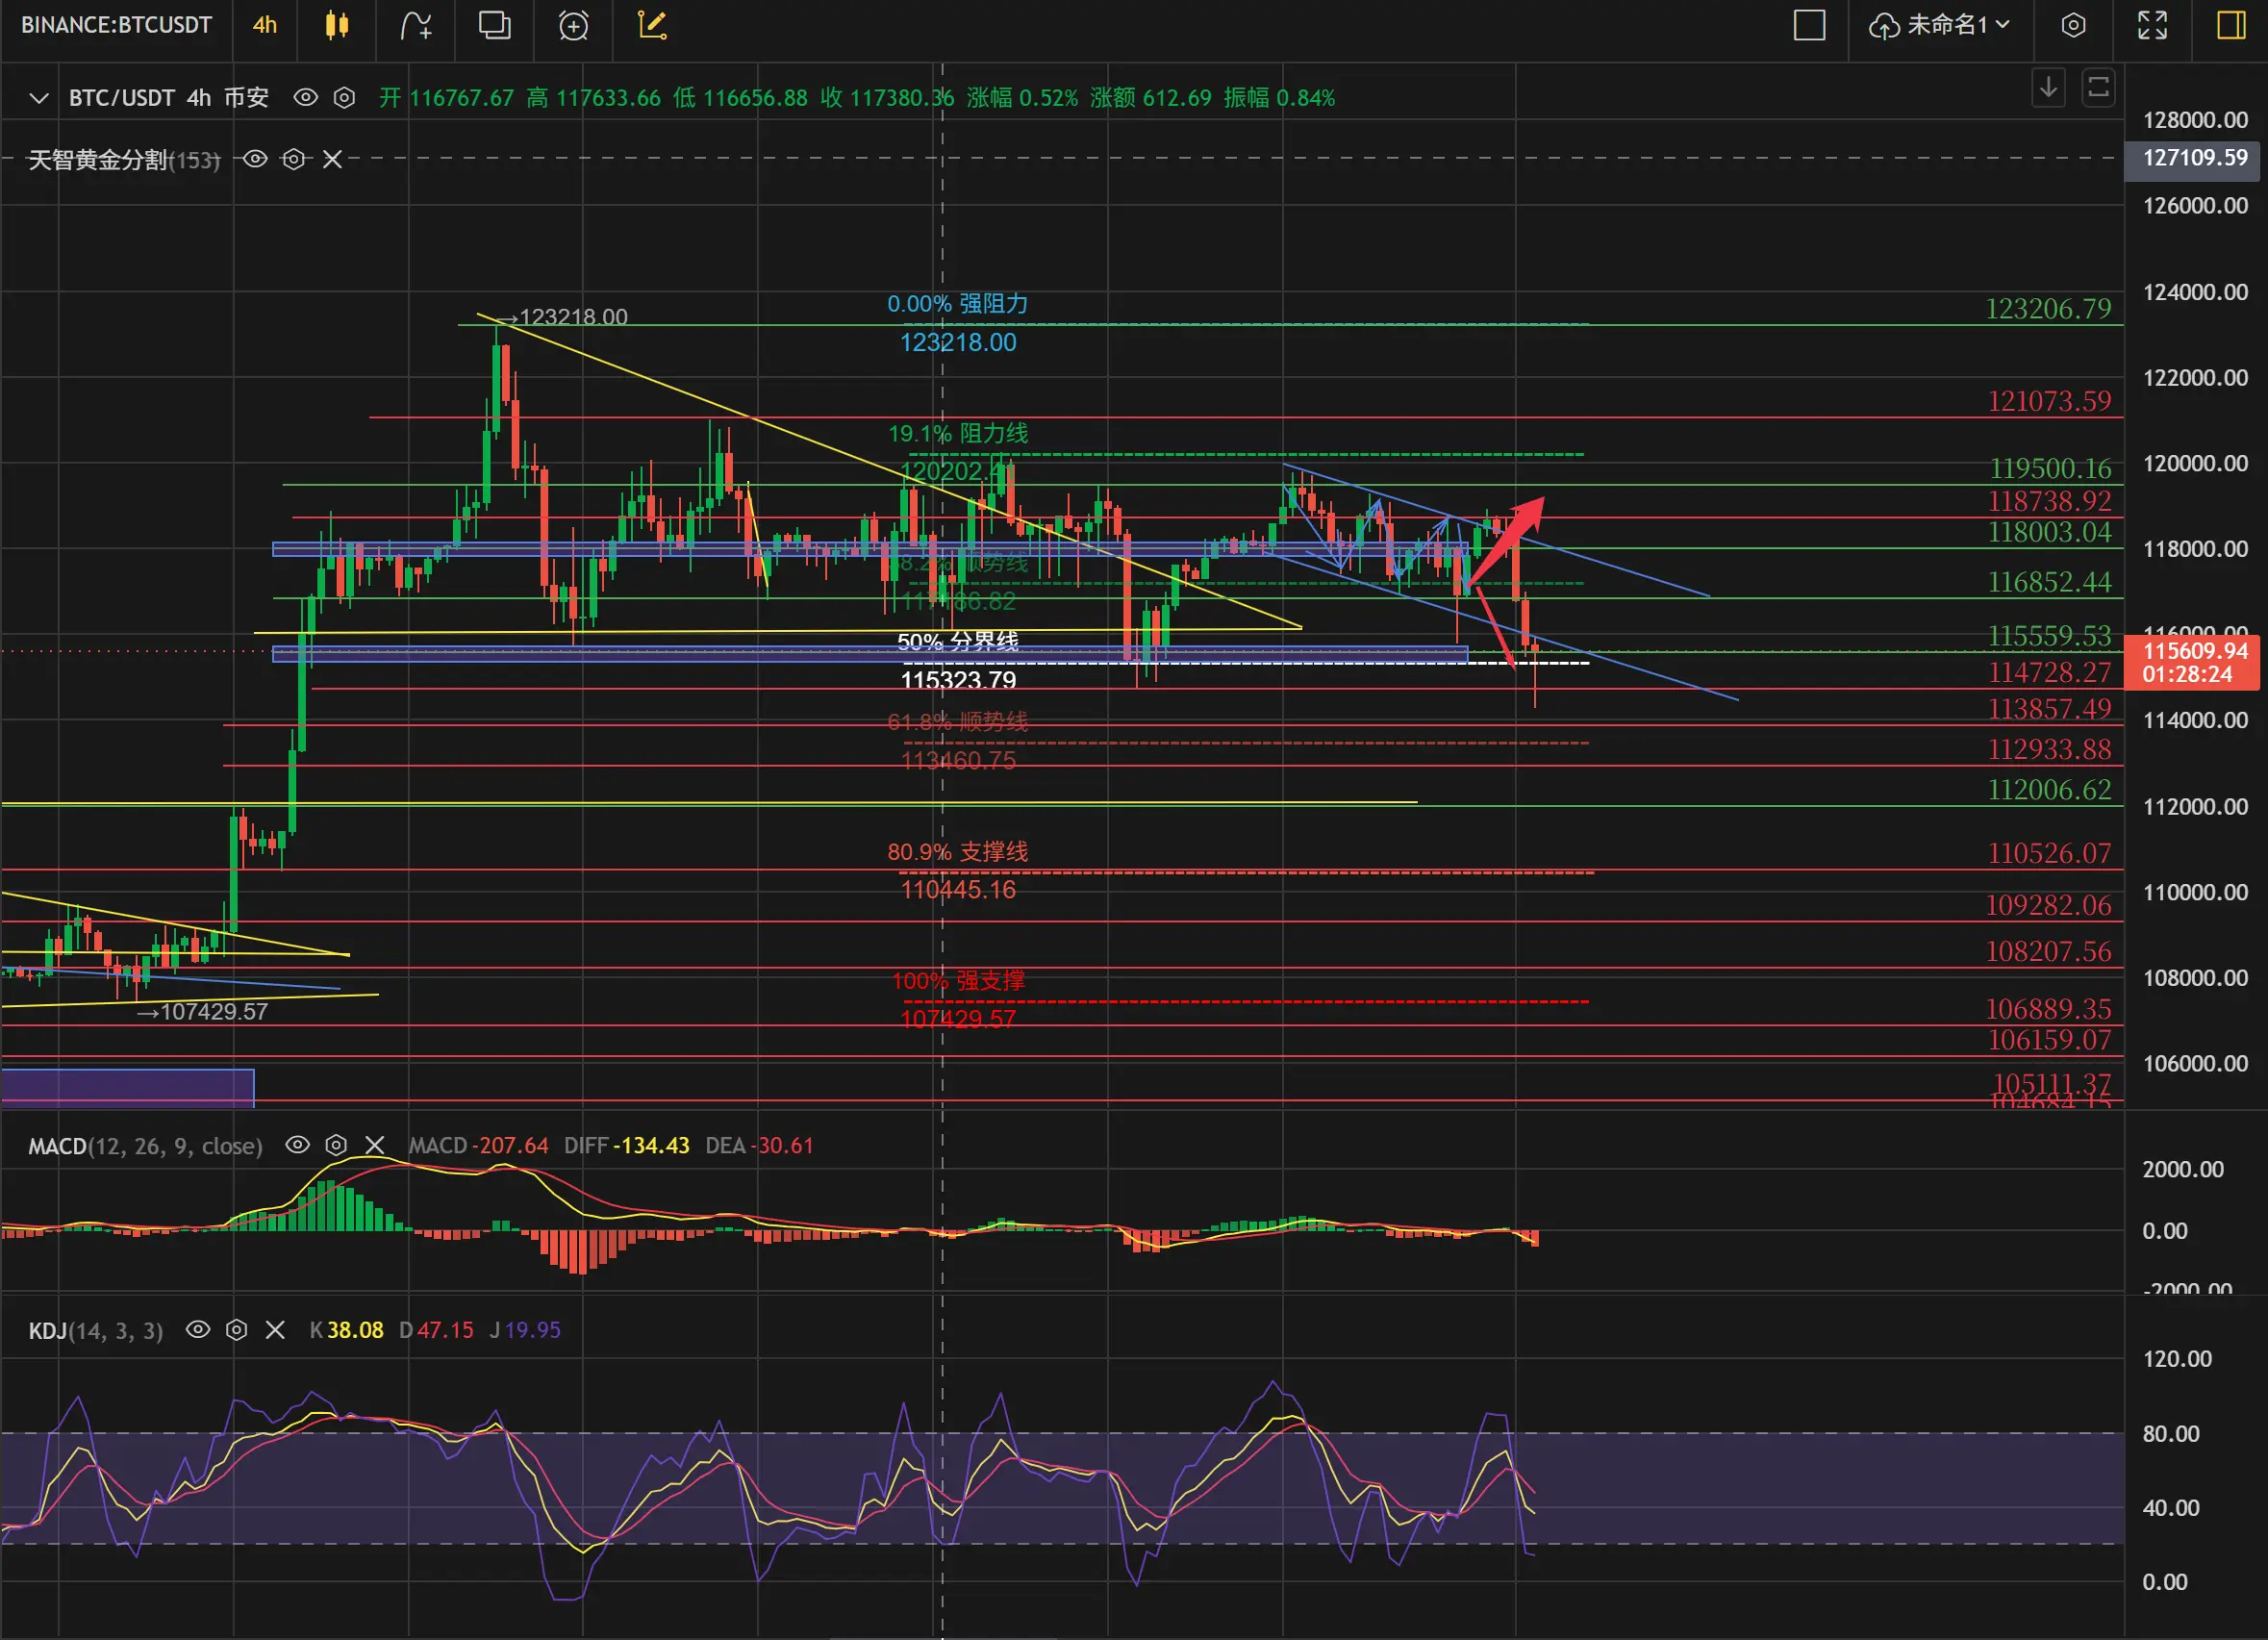Screen dimensions: 2268x1640
Task: Remove the MACD indicator
Action: tap(374, 1145)
